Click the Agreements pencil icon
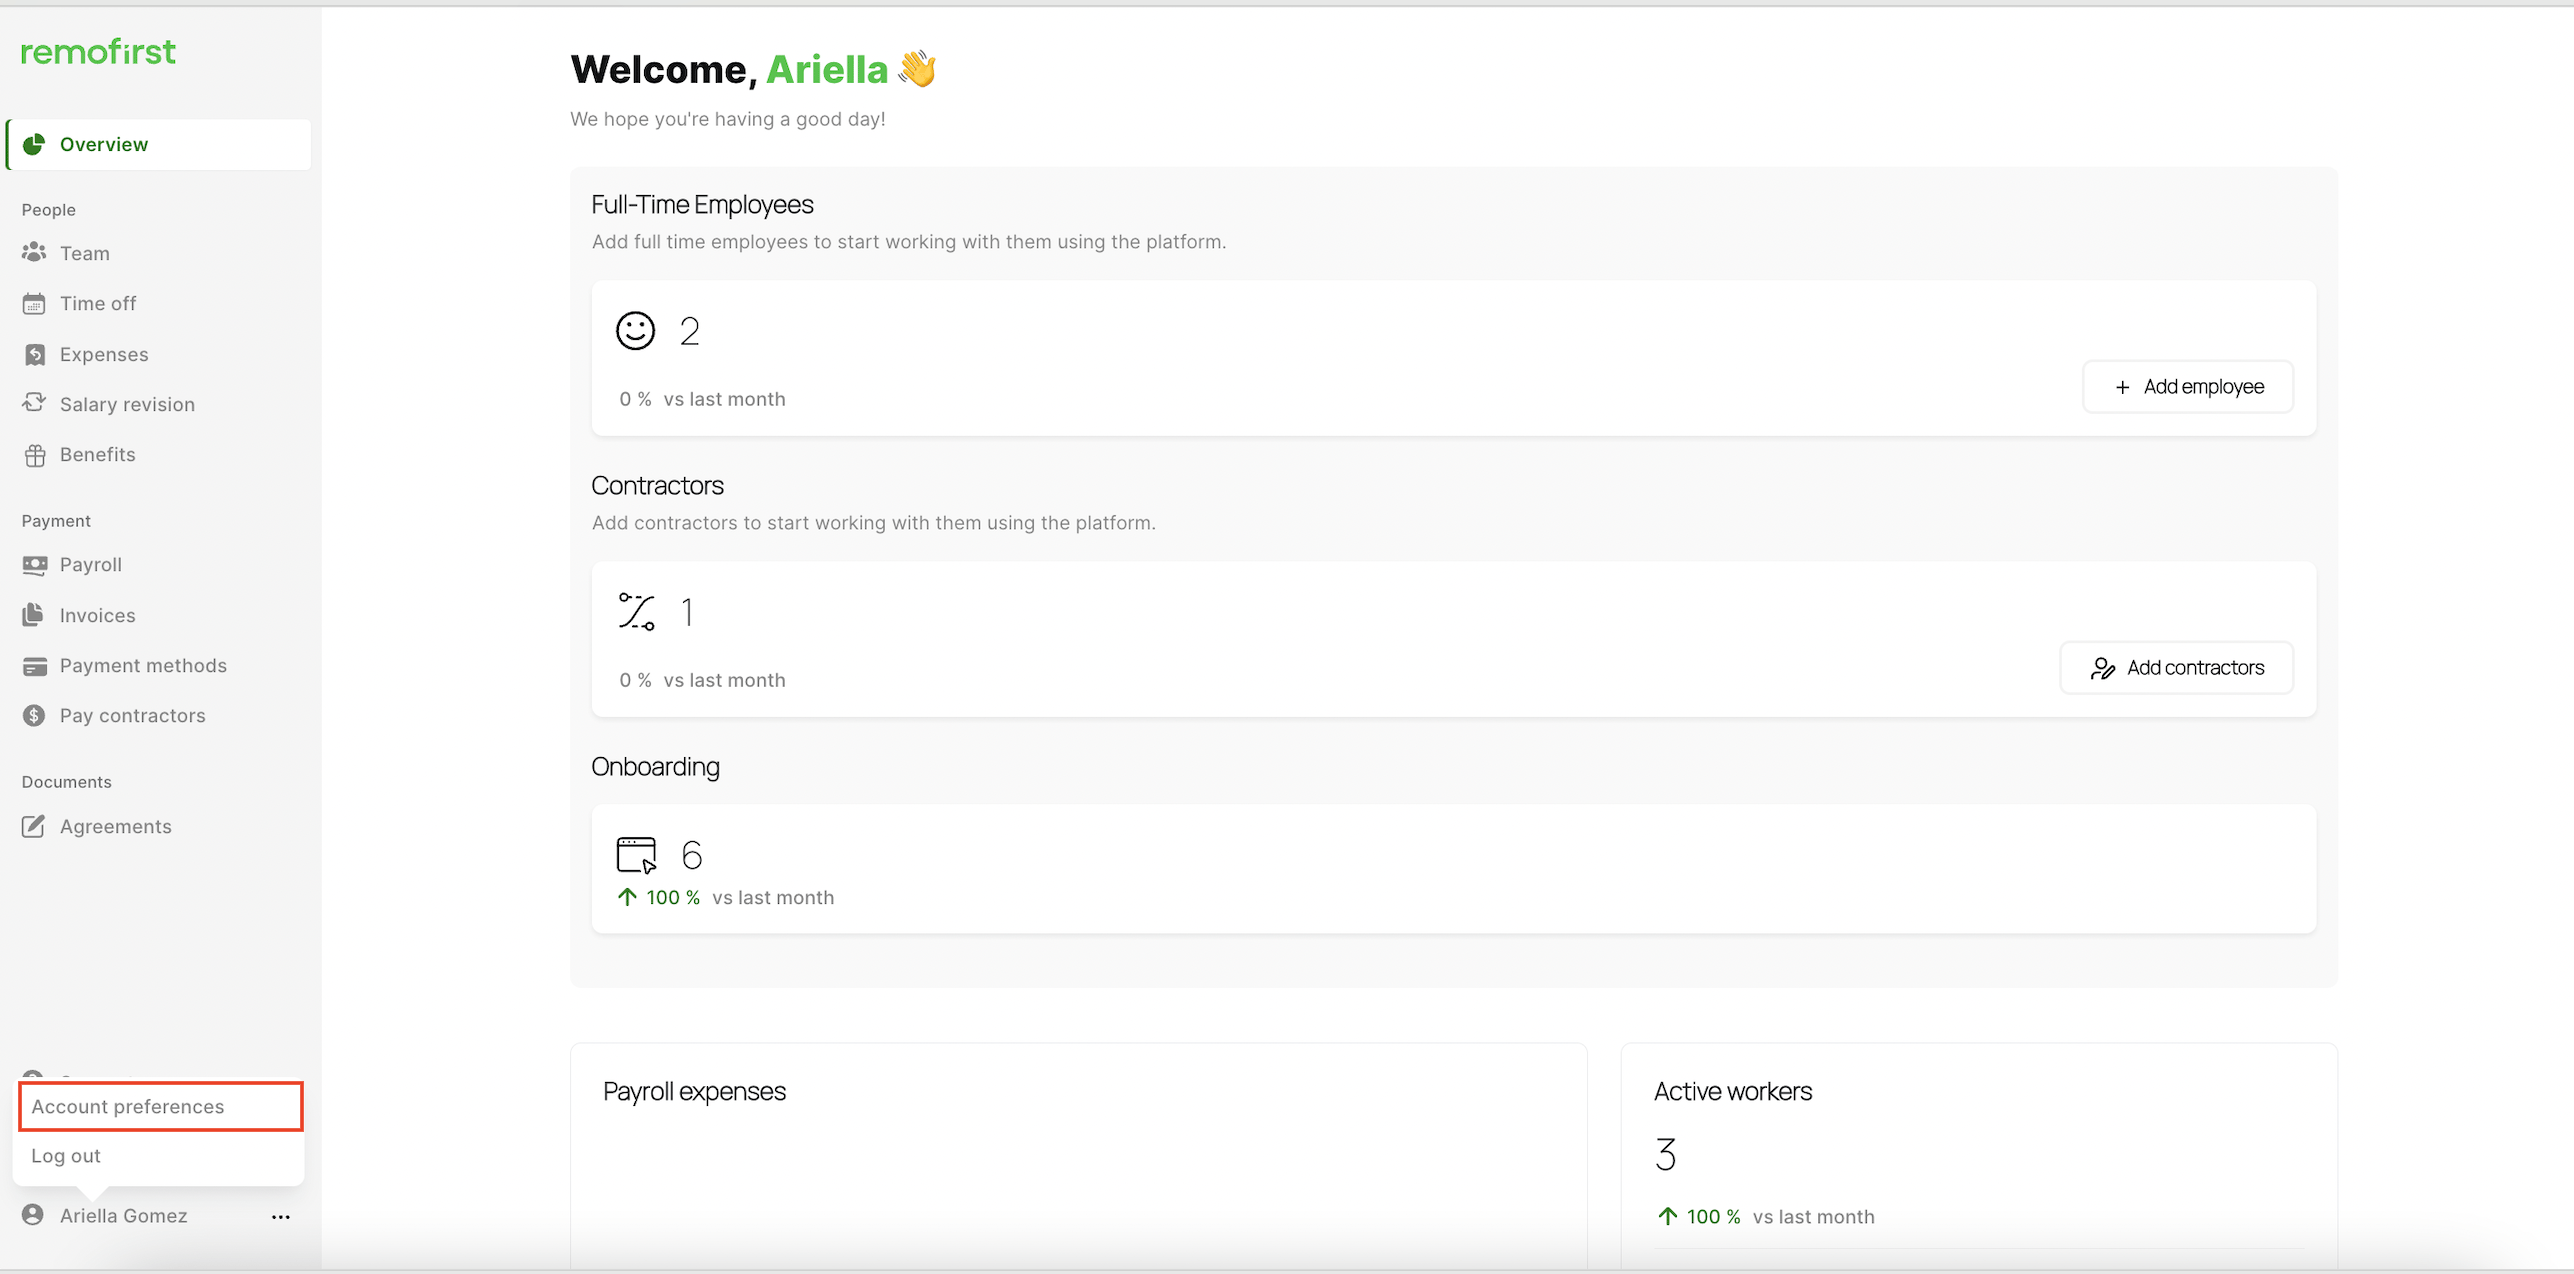Image resolution: width=2574 pixels, height=1274 pixels. coord(34,826)
